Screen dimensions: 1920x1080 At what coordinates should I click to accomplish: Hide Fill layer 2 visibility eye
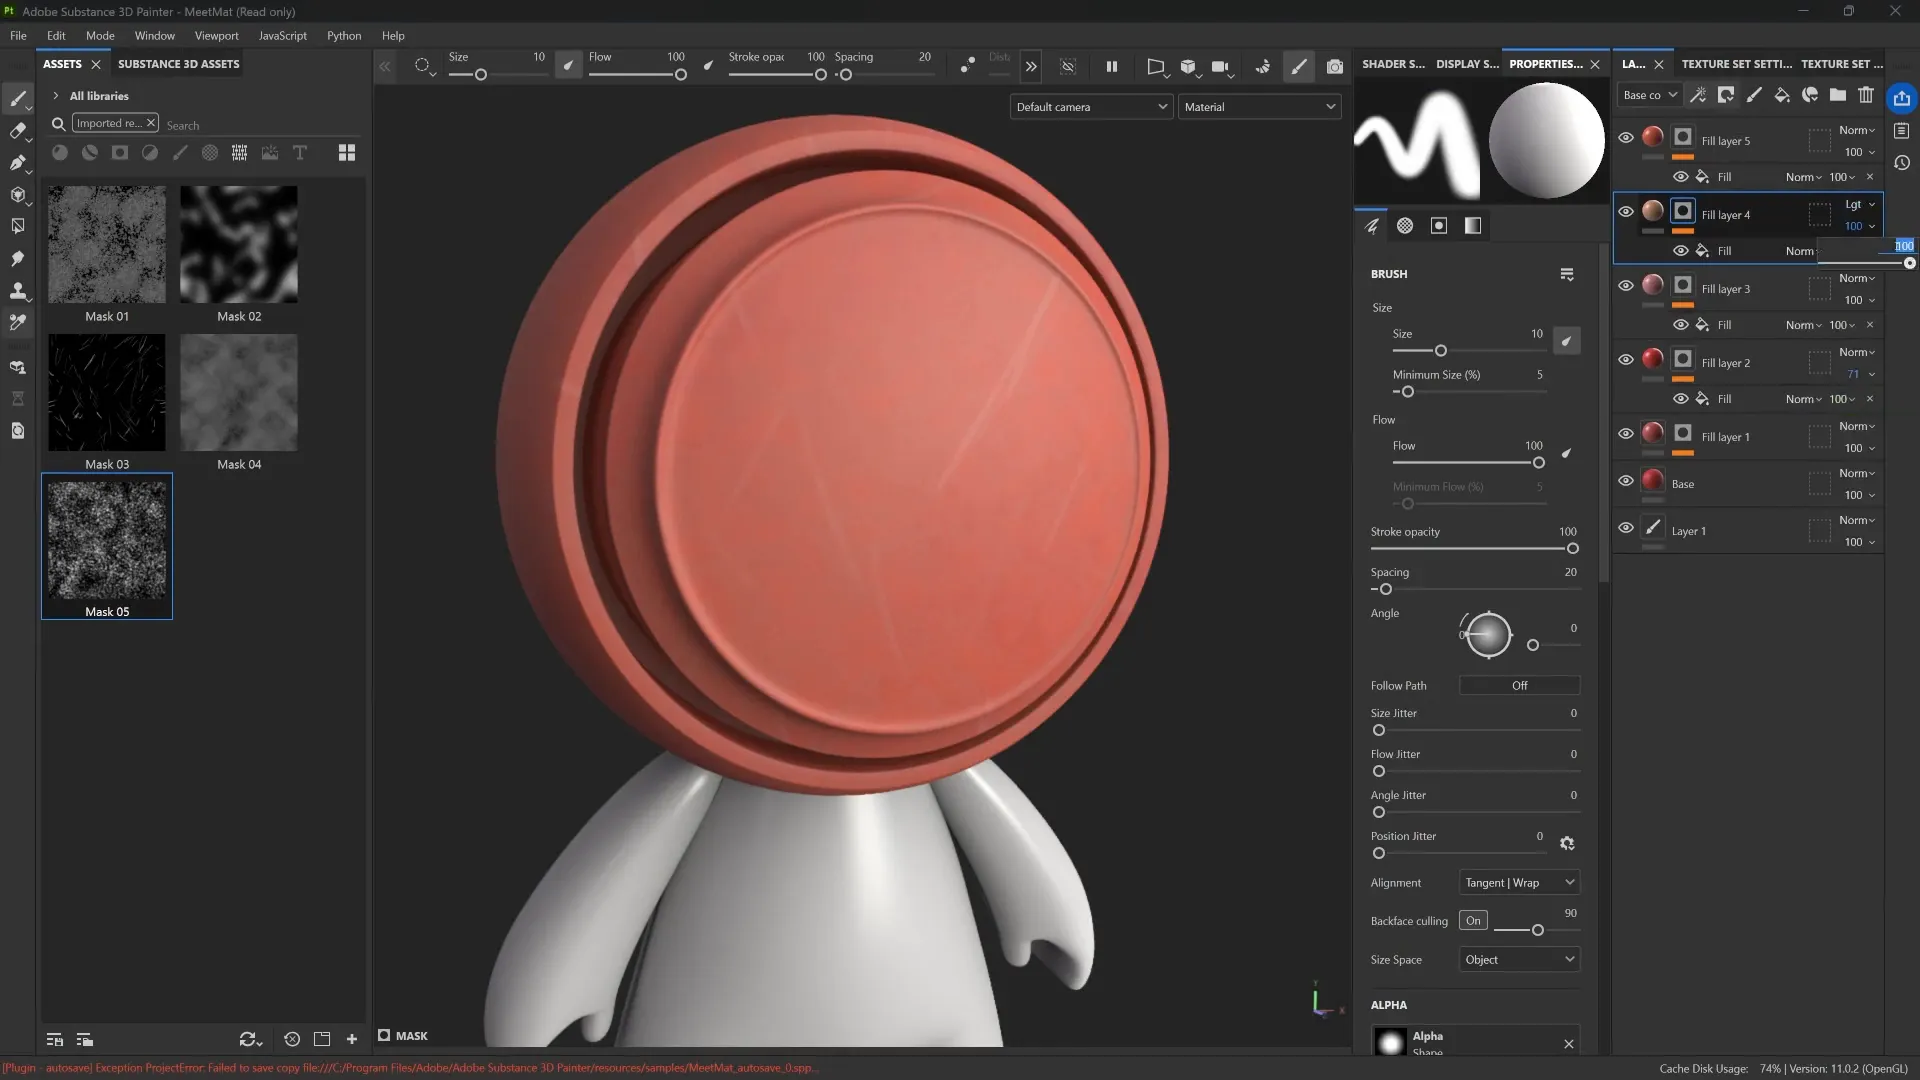(1625, 360)
